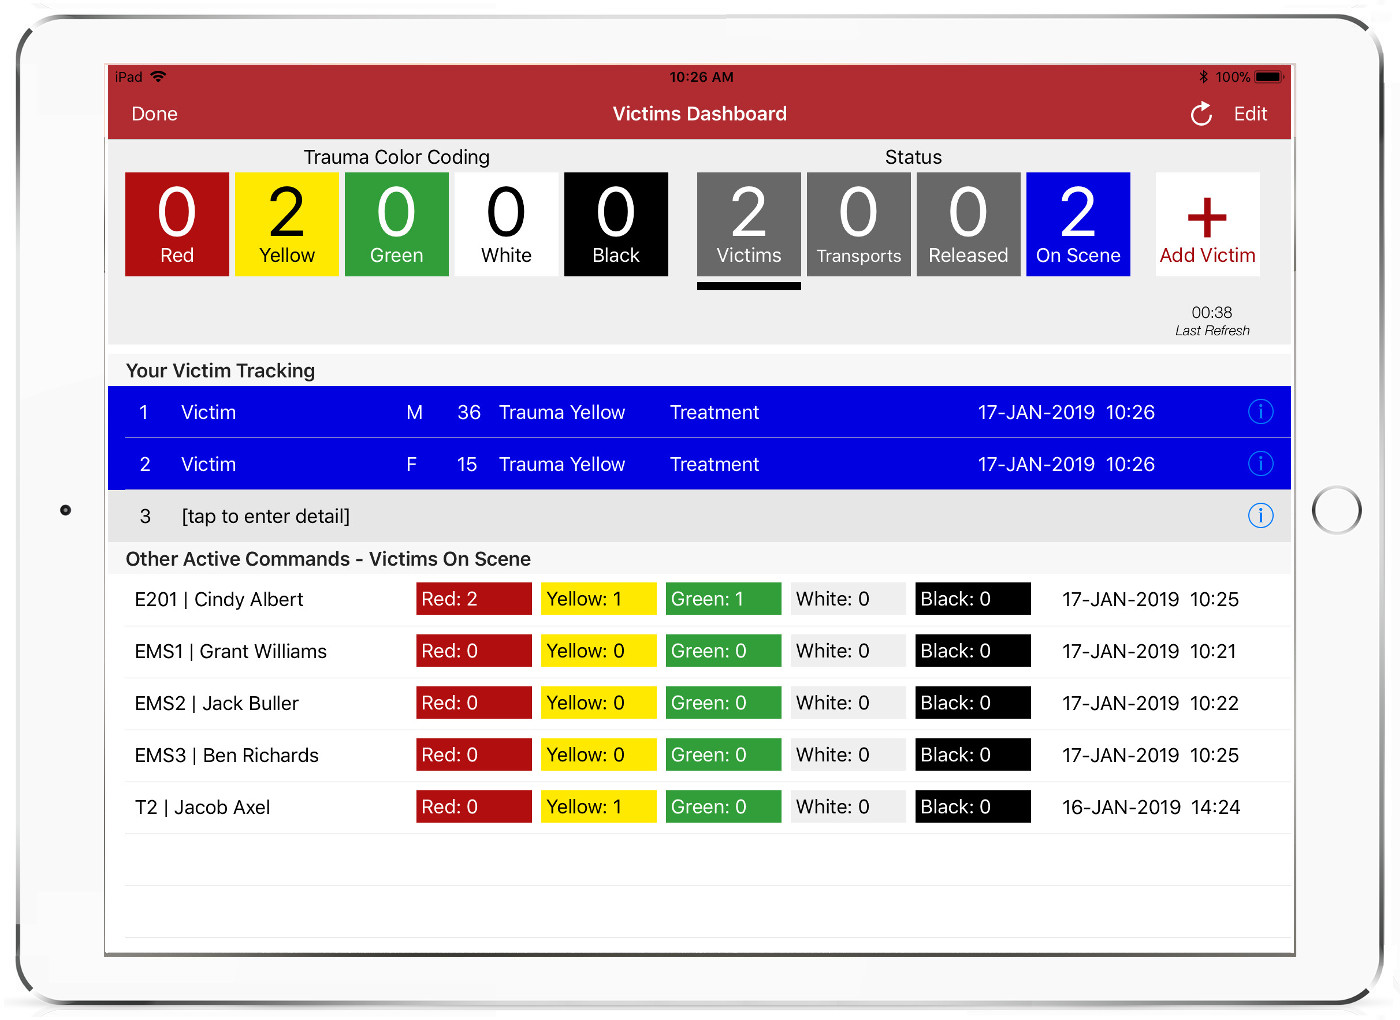Tap the iPad home button
Screen dimensions: 1400x1020
pyautogui.click(x=1336, y=510)
